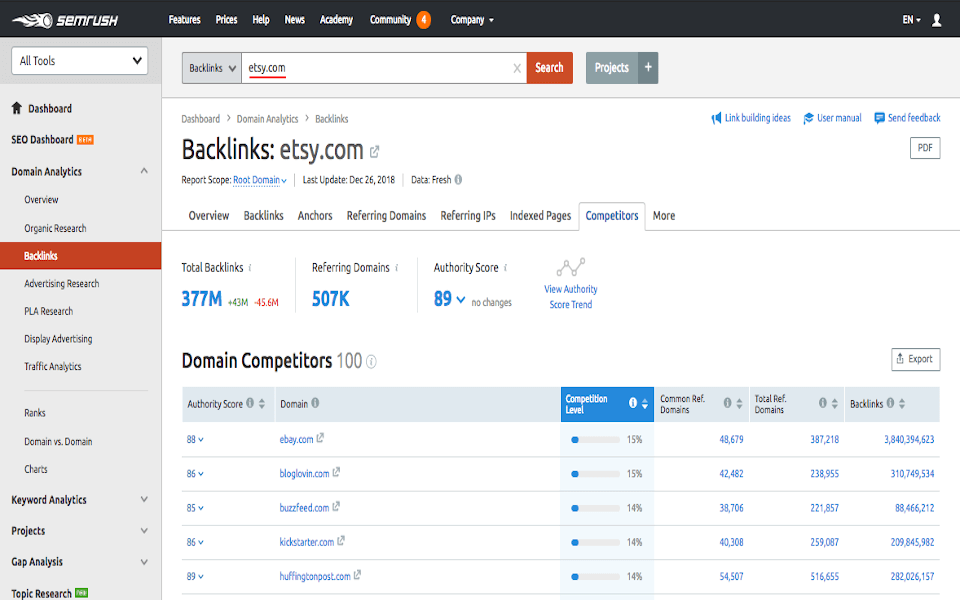Click the Send feedback icon
Screen dimensions: 960x600
pos(877,118)
